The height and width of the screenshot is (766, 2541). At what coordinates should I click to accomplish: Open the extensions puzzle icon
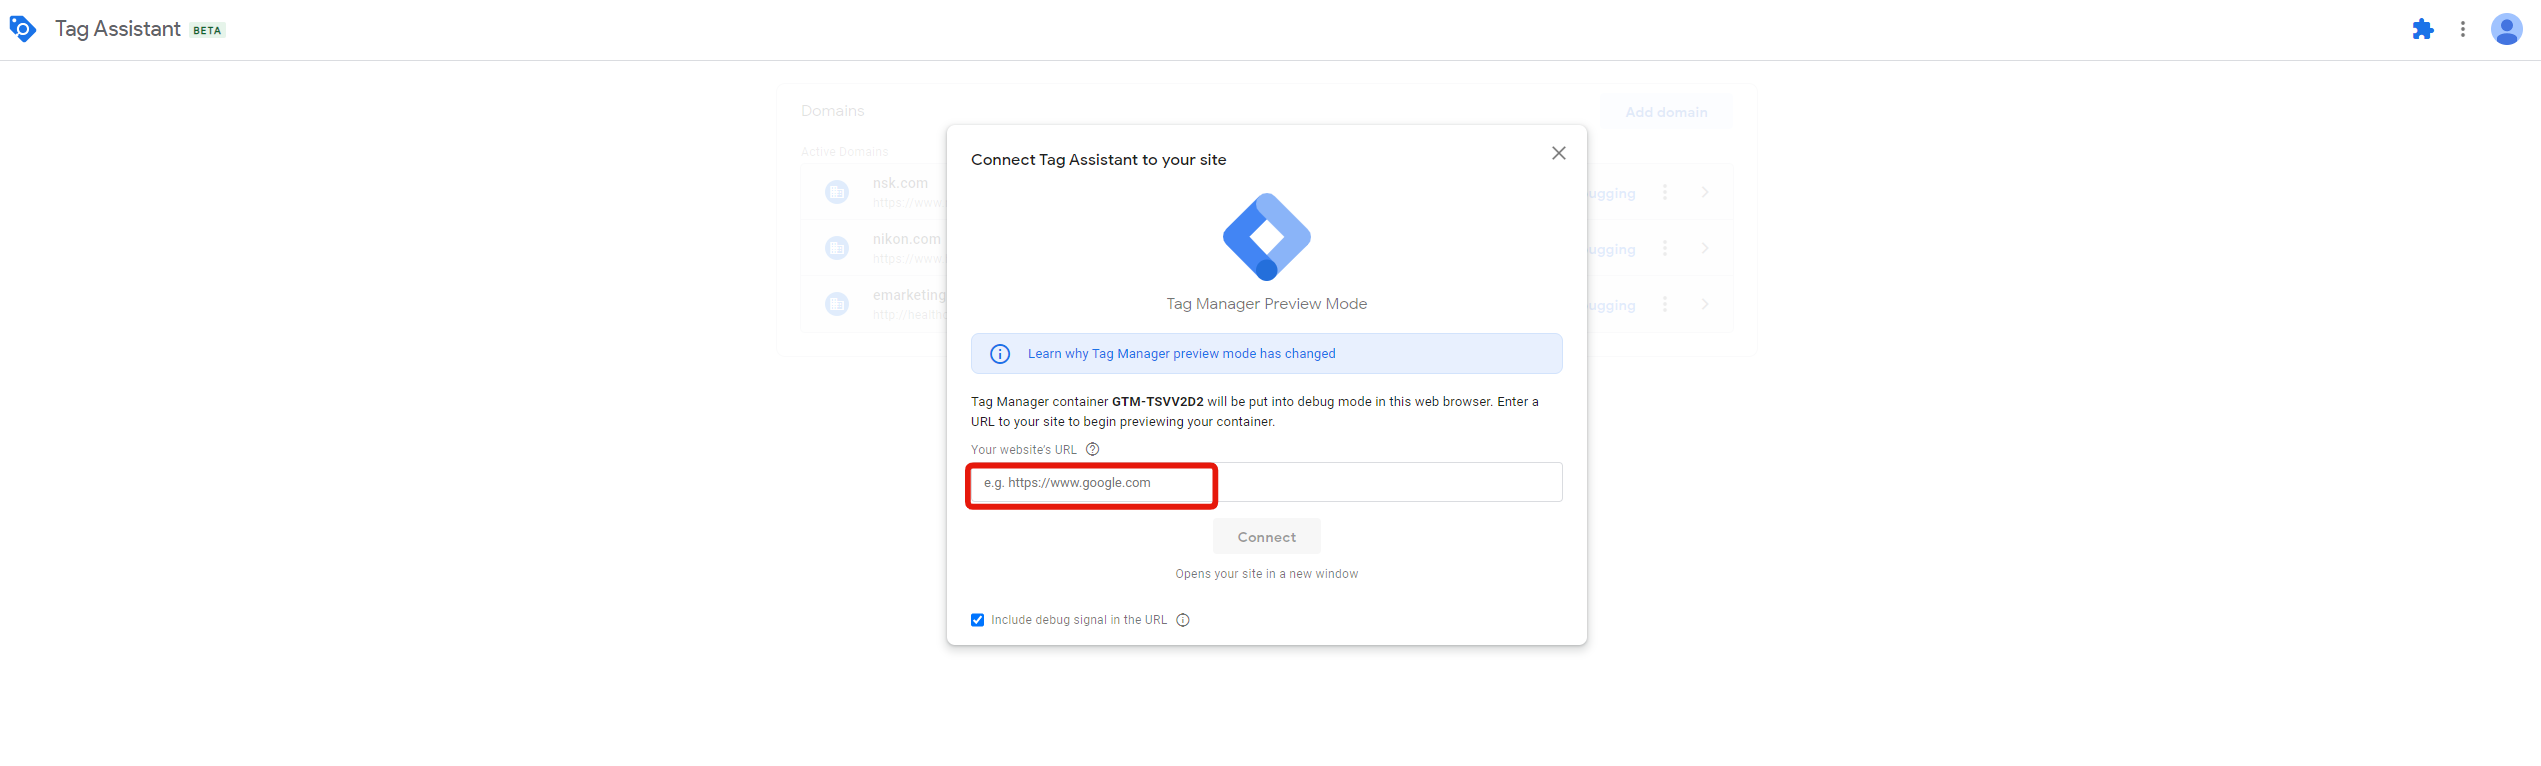(2422, 29)
